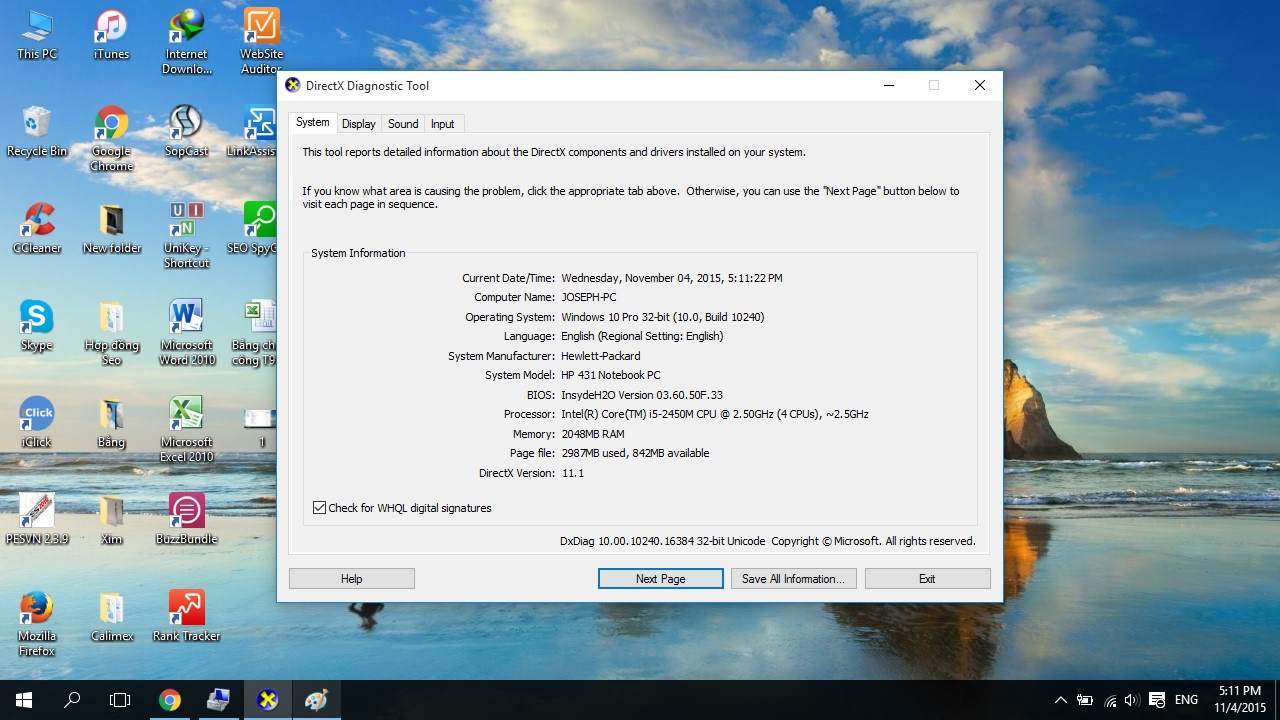Switch to the Sound tab
1280x720 pixels.
tap(403, 124)
